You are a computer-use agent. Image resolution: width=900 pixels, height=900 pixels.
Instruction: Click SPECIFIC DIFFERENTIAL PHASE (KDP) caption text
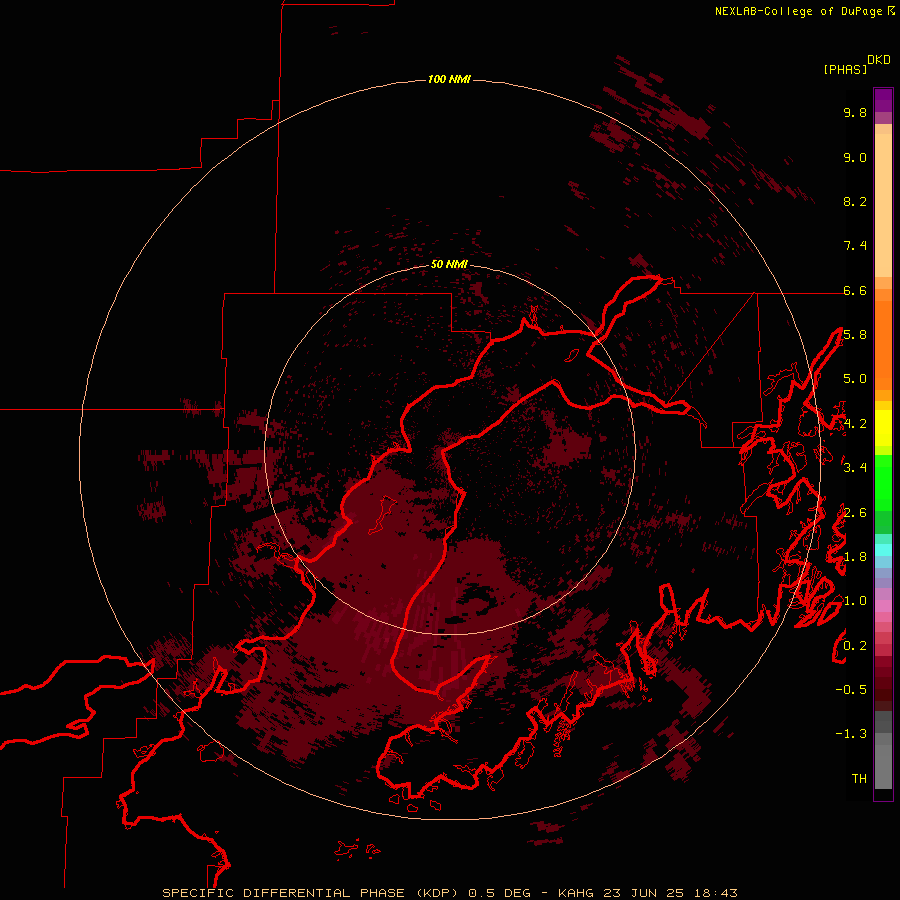[312, 893]
